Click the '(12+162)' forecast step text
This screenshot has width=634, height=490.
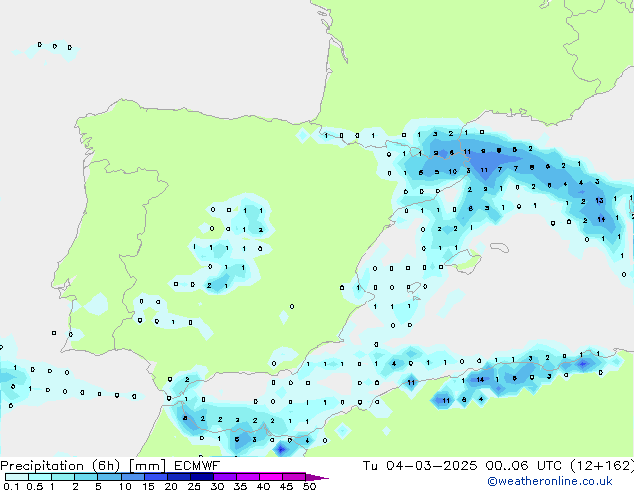(602, 466)
